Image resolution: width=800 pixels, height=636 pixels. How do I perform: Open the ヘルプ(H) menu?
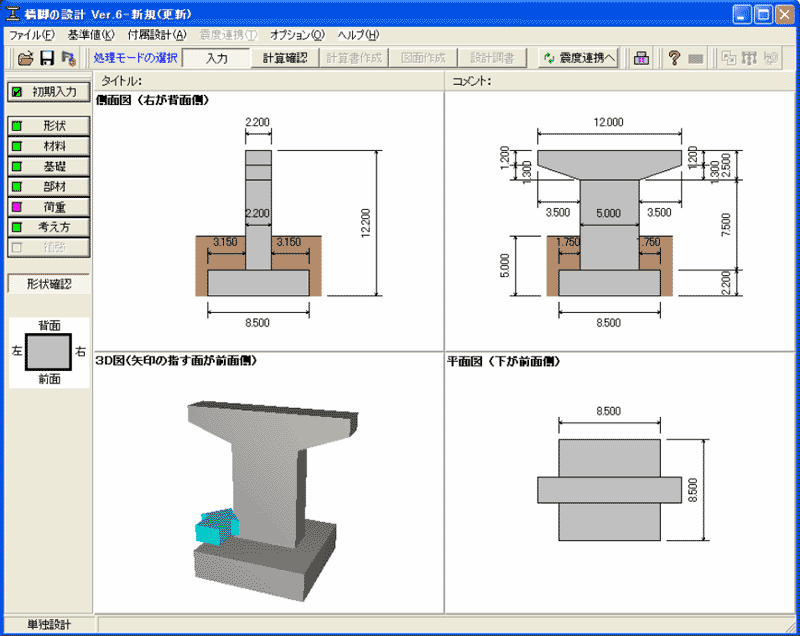[x=358, y=35]
